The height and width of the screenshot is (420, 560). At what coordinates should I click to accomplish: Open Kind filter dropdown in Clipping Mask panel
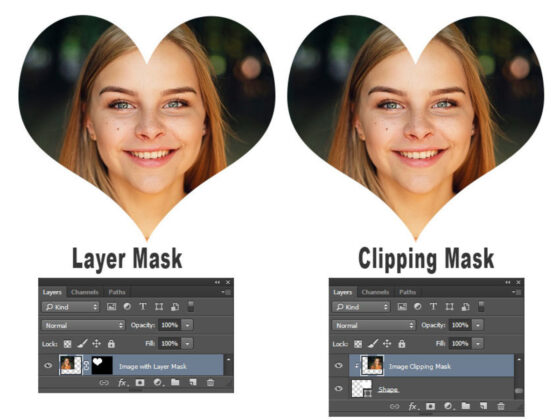tap(361, 307)
